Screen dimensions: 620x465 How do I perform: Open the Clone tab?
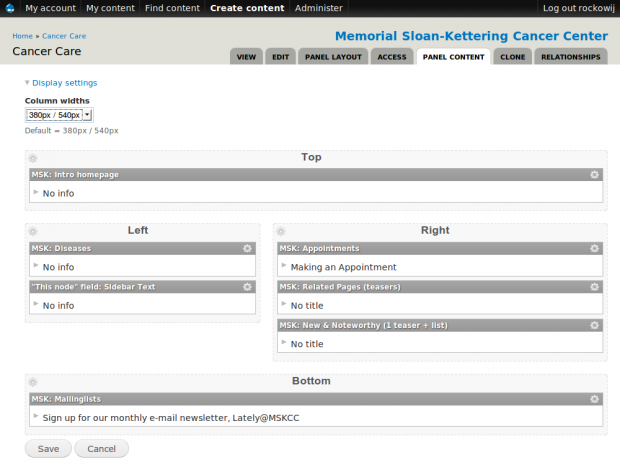point(512,57)
